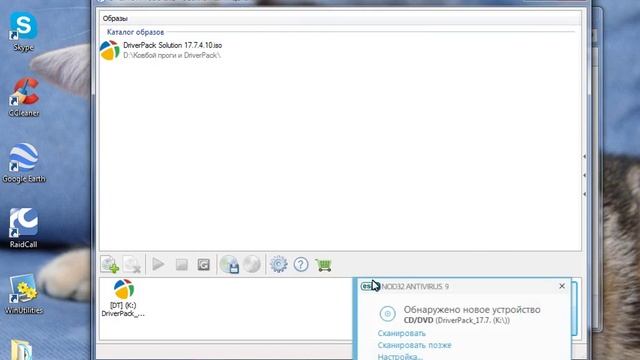Open Preferences gear icon

click(x=279, y=264)
